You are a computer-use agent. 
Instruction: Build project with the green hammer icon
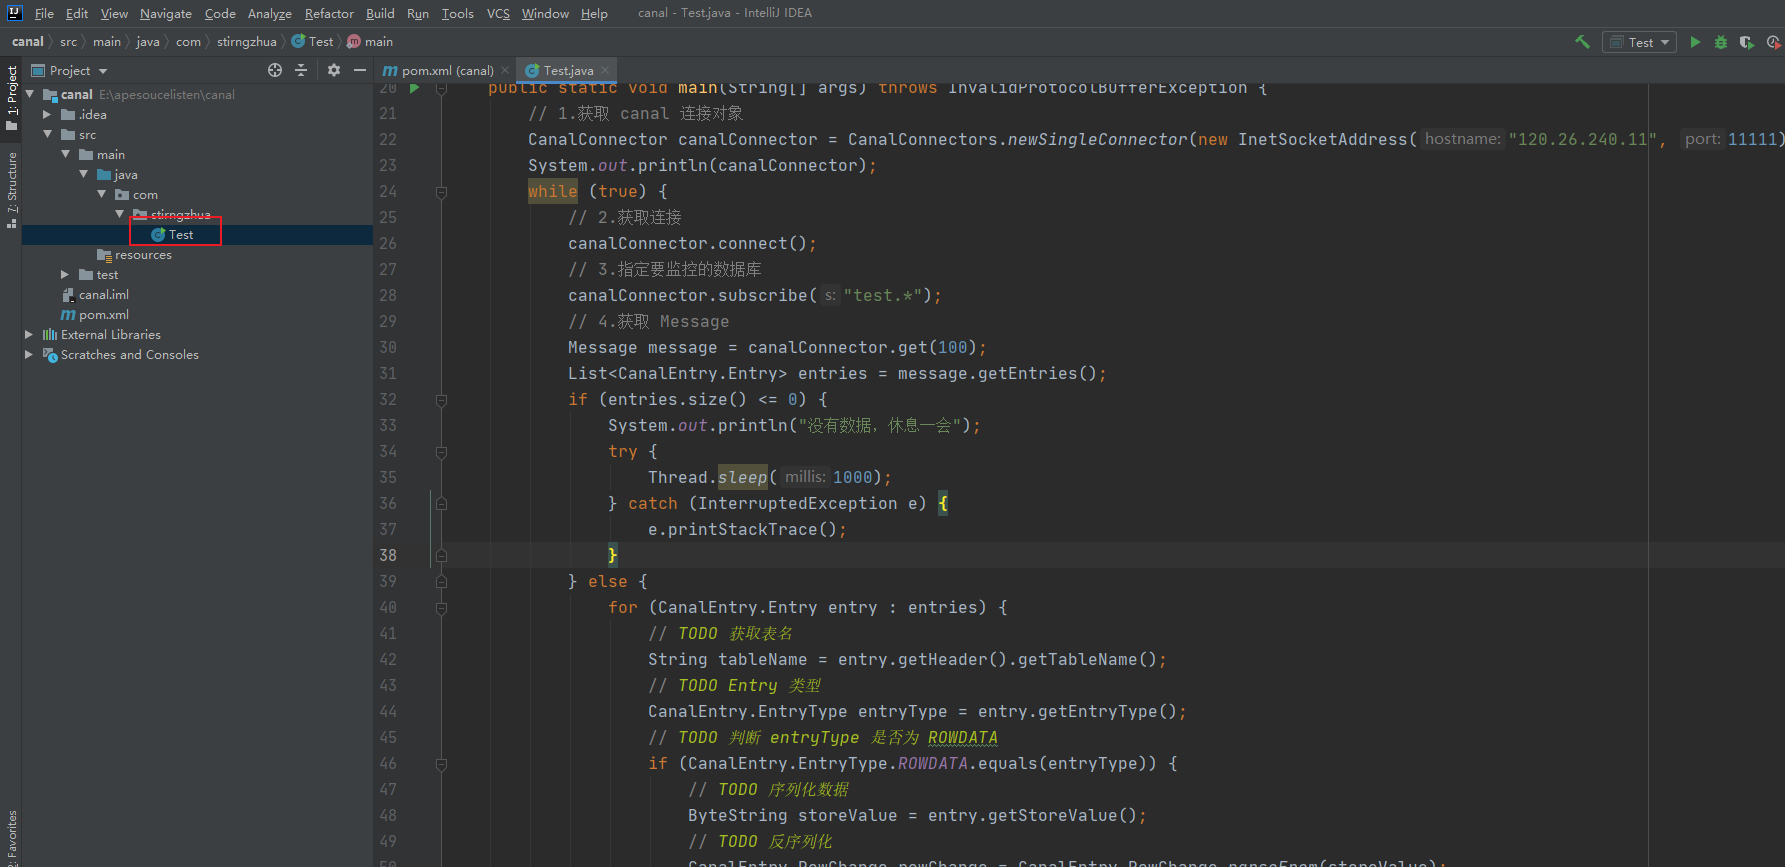pyautogui.click(x=1582, y=42)
